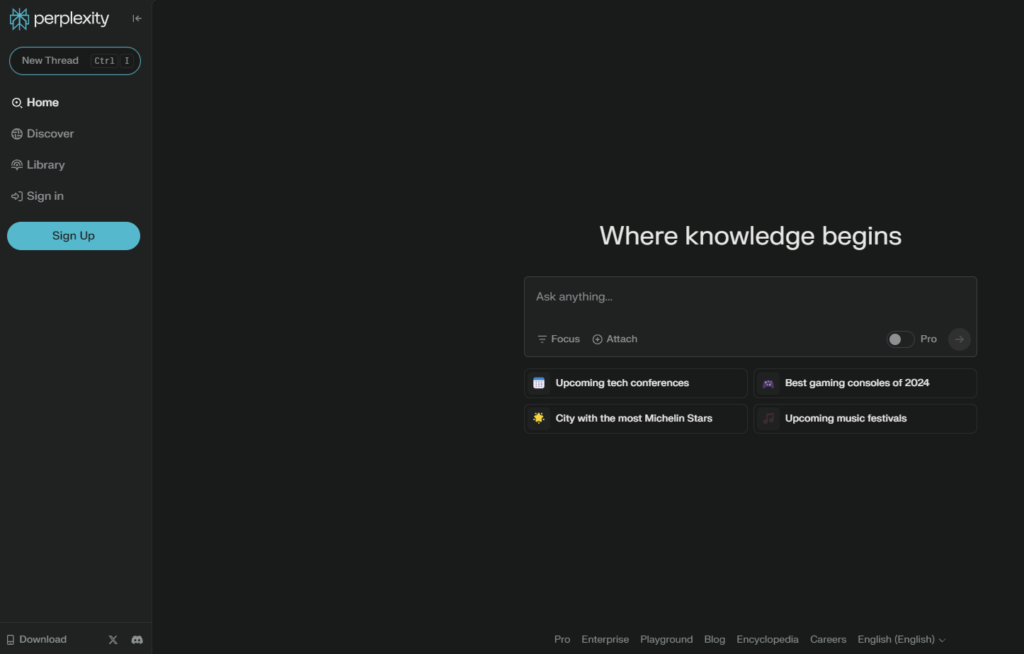Open the Focus filter dropdown
This screenshot has height=654, width=1024.
[x=558, y=339]
